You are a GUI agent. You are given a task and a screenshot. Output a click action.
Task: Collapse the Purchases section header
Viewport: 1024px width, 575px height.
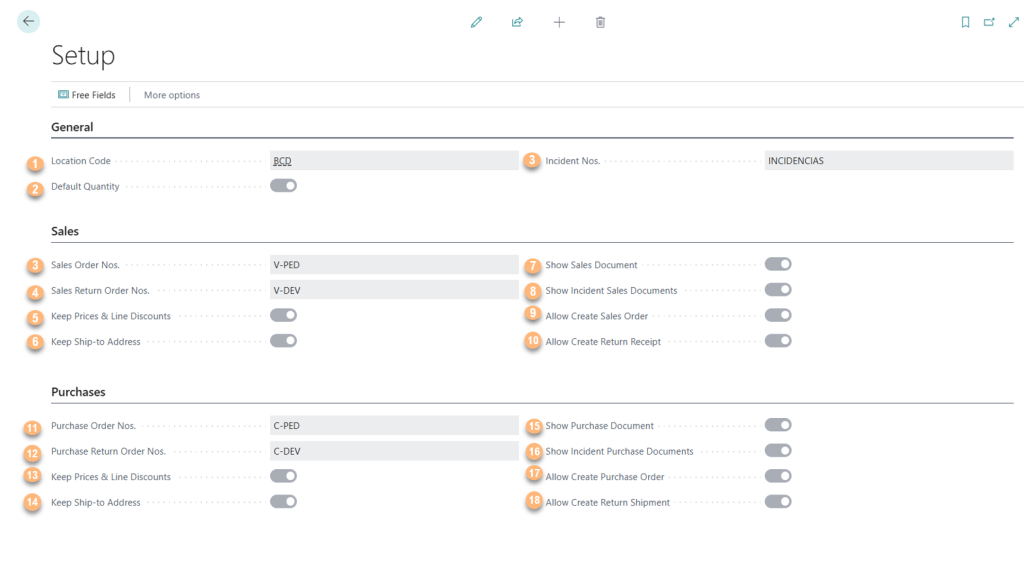coord(78,392)
